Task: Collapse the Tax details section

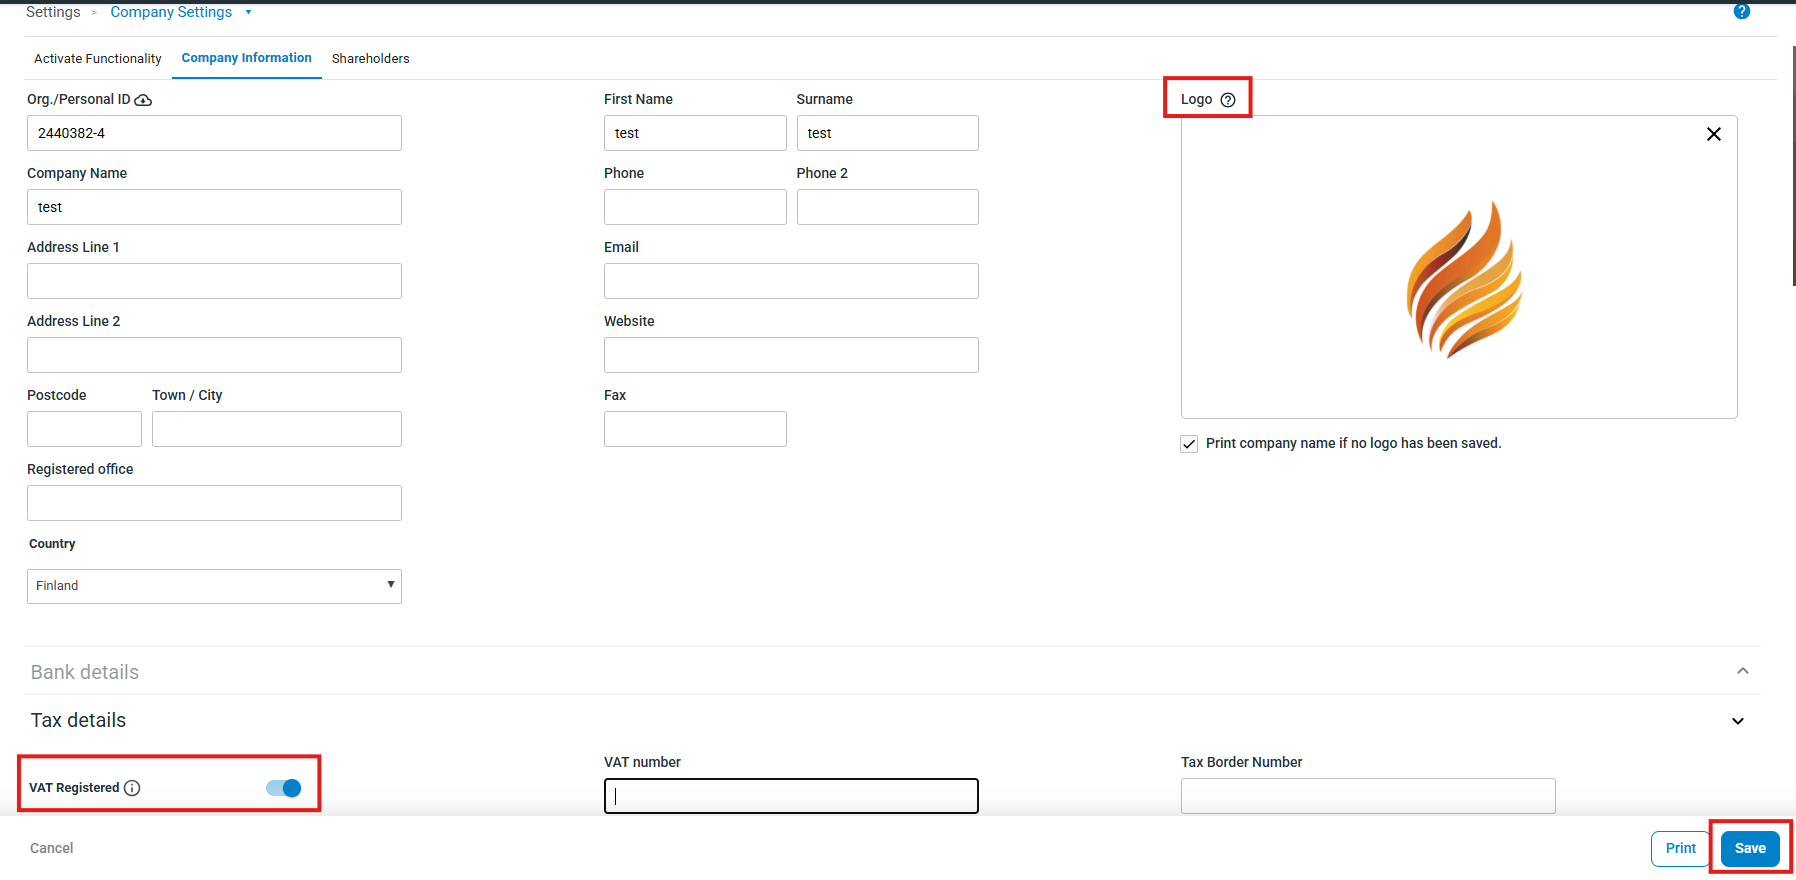Action: (x=1737, y=721)
